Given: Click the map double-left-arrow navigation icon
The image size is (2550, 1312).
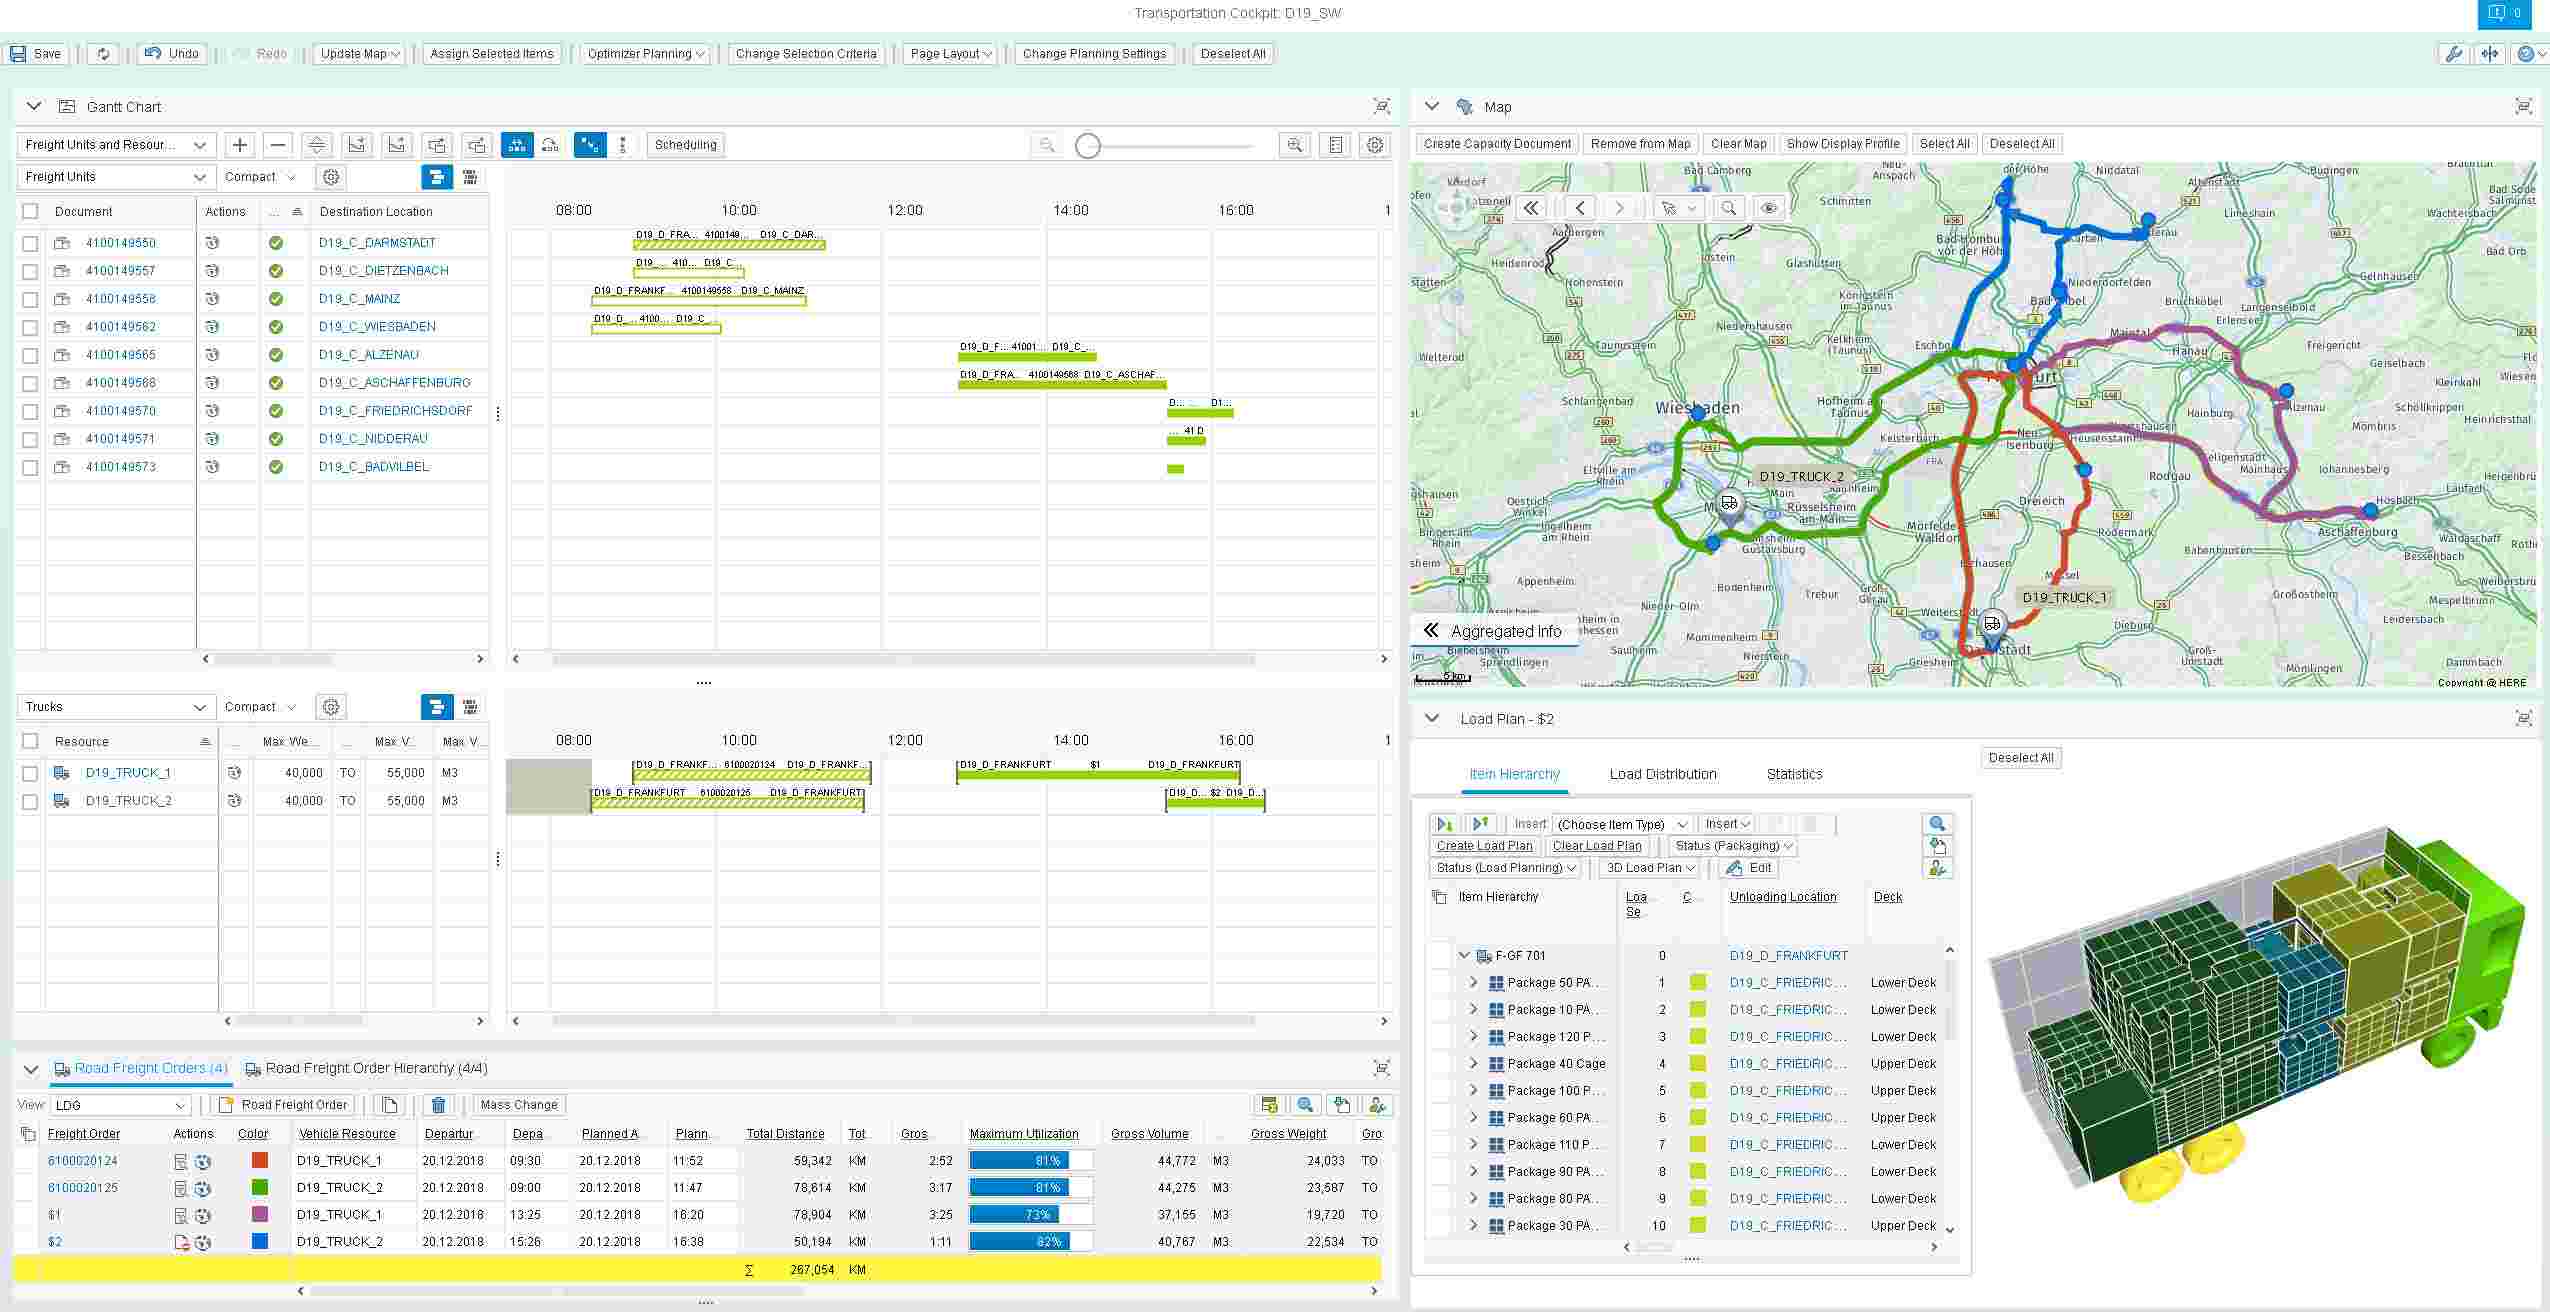Looking at the screenshot, I should click(1530, 208).
